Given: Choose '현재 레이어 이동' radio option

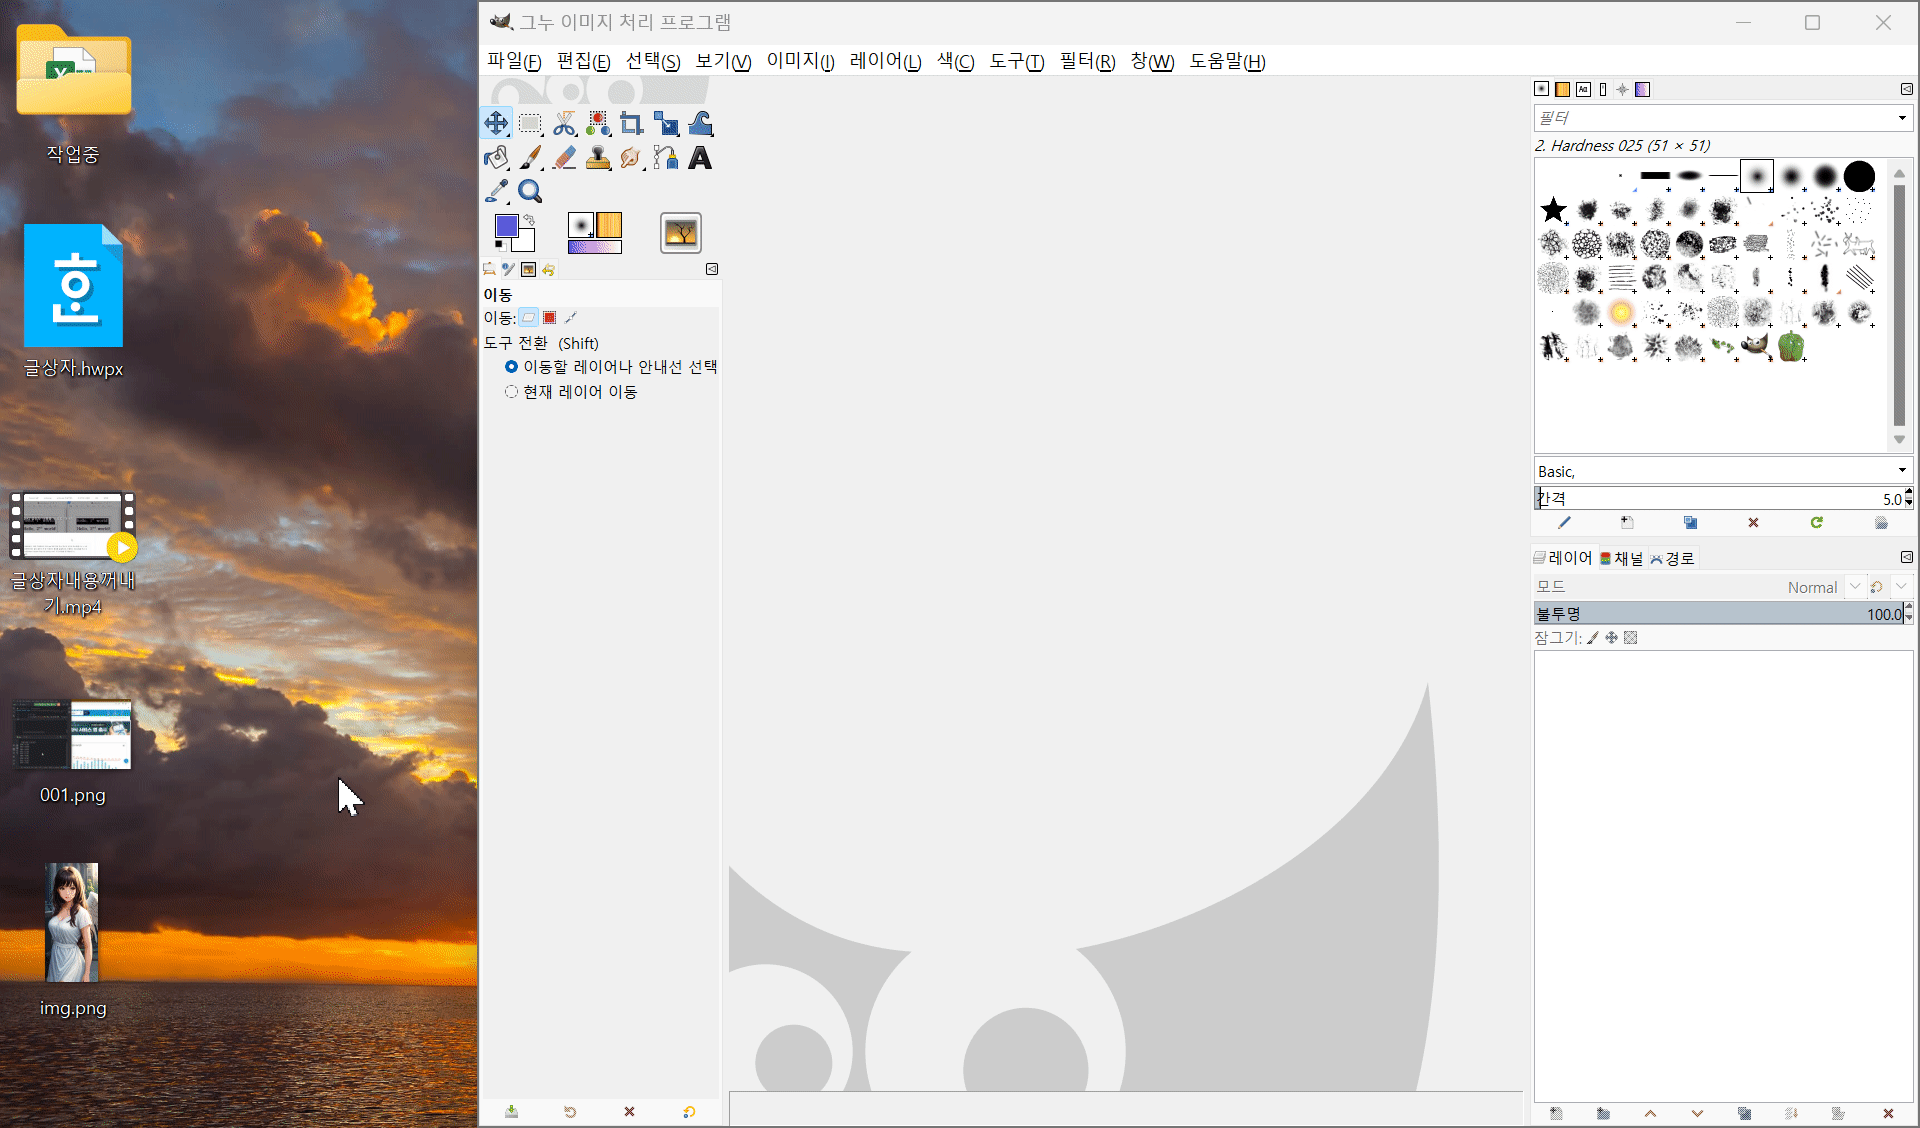Looking at the screenshot, I should [511, 392].
